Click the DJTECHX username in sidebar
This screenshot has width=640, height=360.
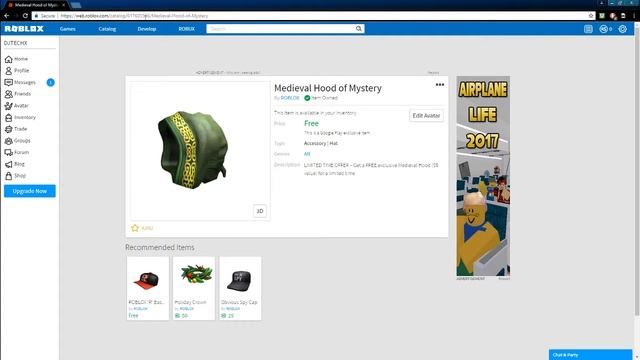16,43
